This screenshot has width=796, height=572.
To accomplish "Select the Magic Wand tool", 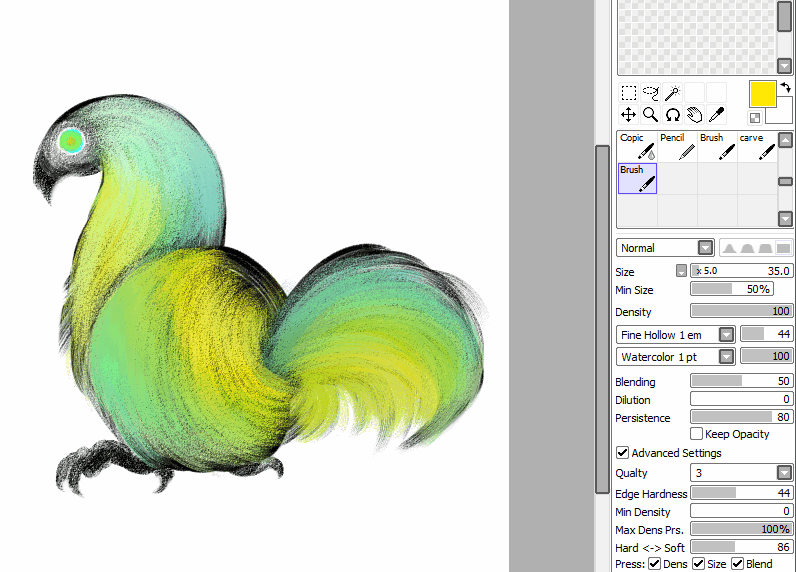I will [673, 93].
